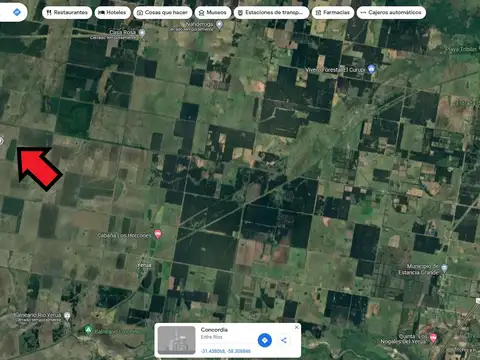This screenshot has height=360, width=480.
Task: Click the green campground pin near Balneario
Action: pyautogui.click(x=88, y=330)
